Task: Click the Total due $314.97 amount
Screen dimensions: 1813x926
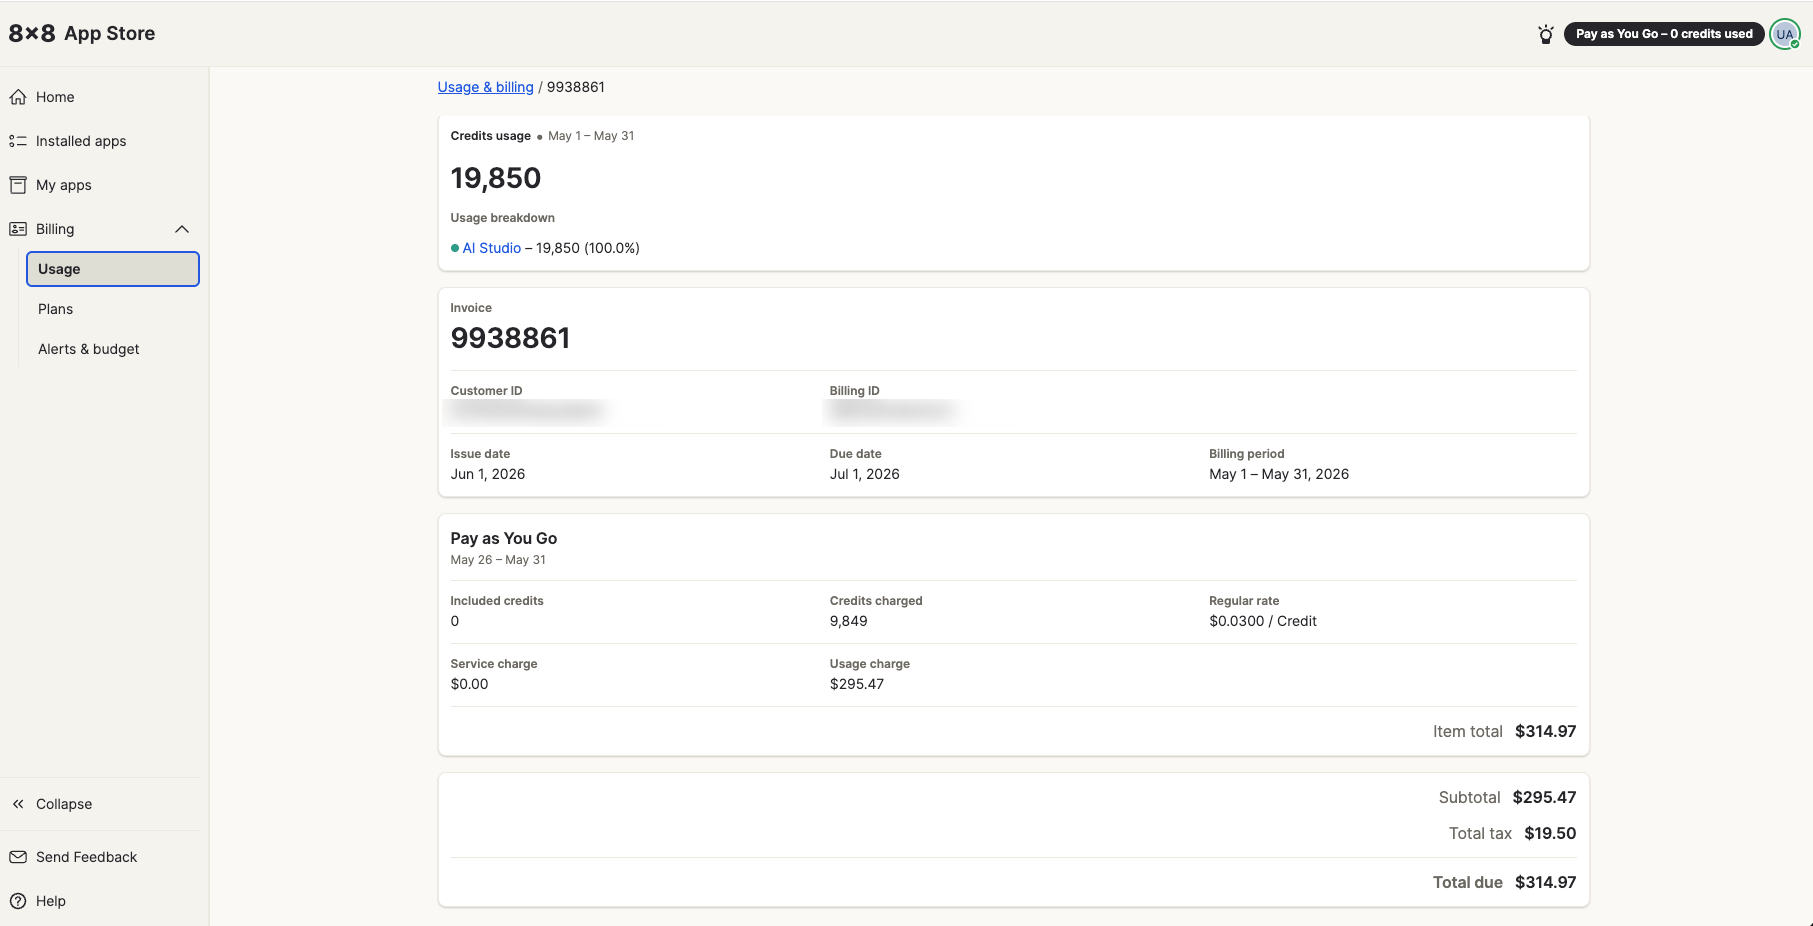Action: [1545, 882]
